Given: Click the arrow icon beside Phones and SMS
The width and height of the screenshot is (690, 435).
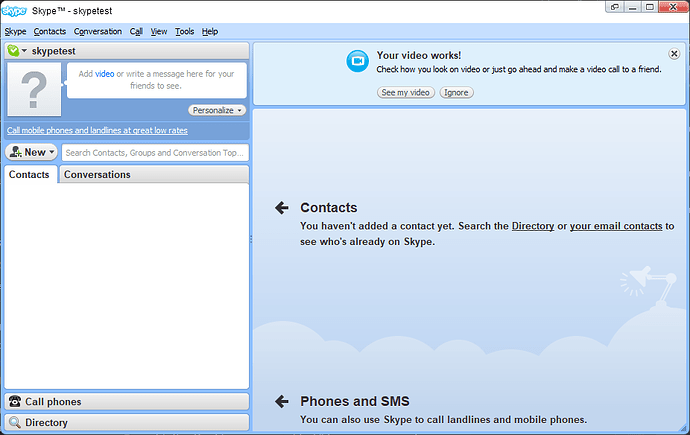Looking at the screenshot, I should point(282,401).
